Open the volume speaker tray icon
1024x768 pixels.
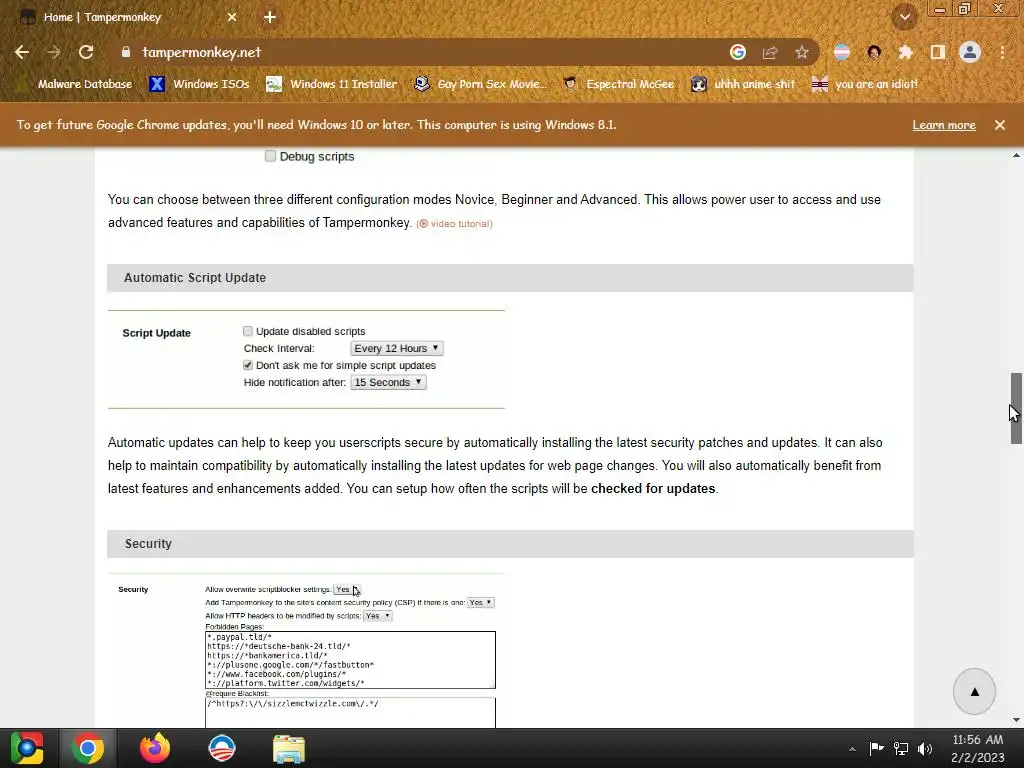[x=925, y=748]
